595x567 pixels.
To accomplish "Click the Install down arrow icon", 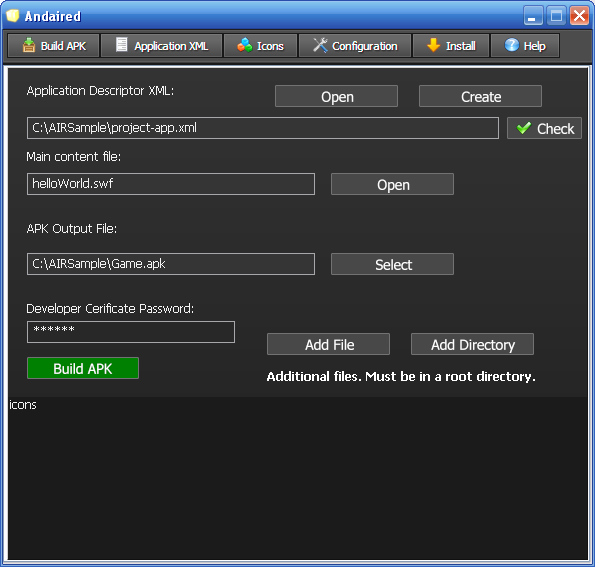I will 433,45.
